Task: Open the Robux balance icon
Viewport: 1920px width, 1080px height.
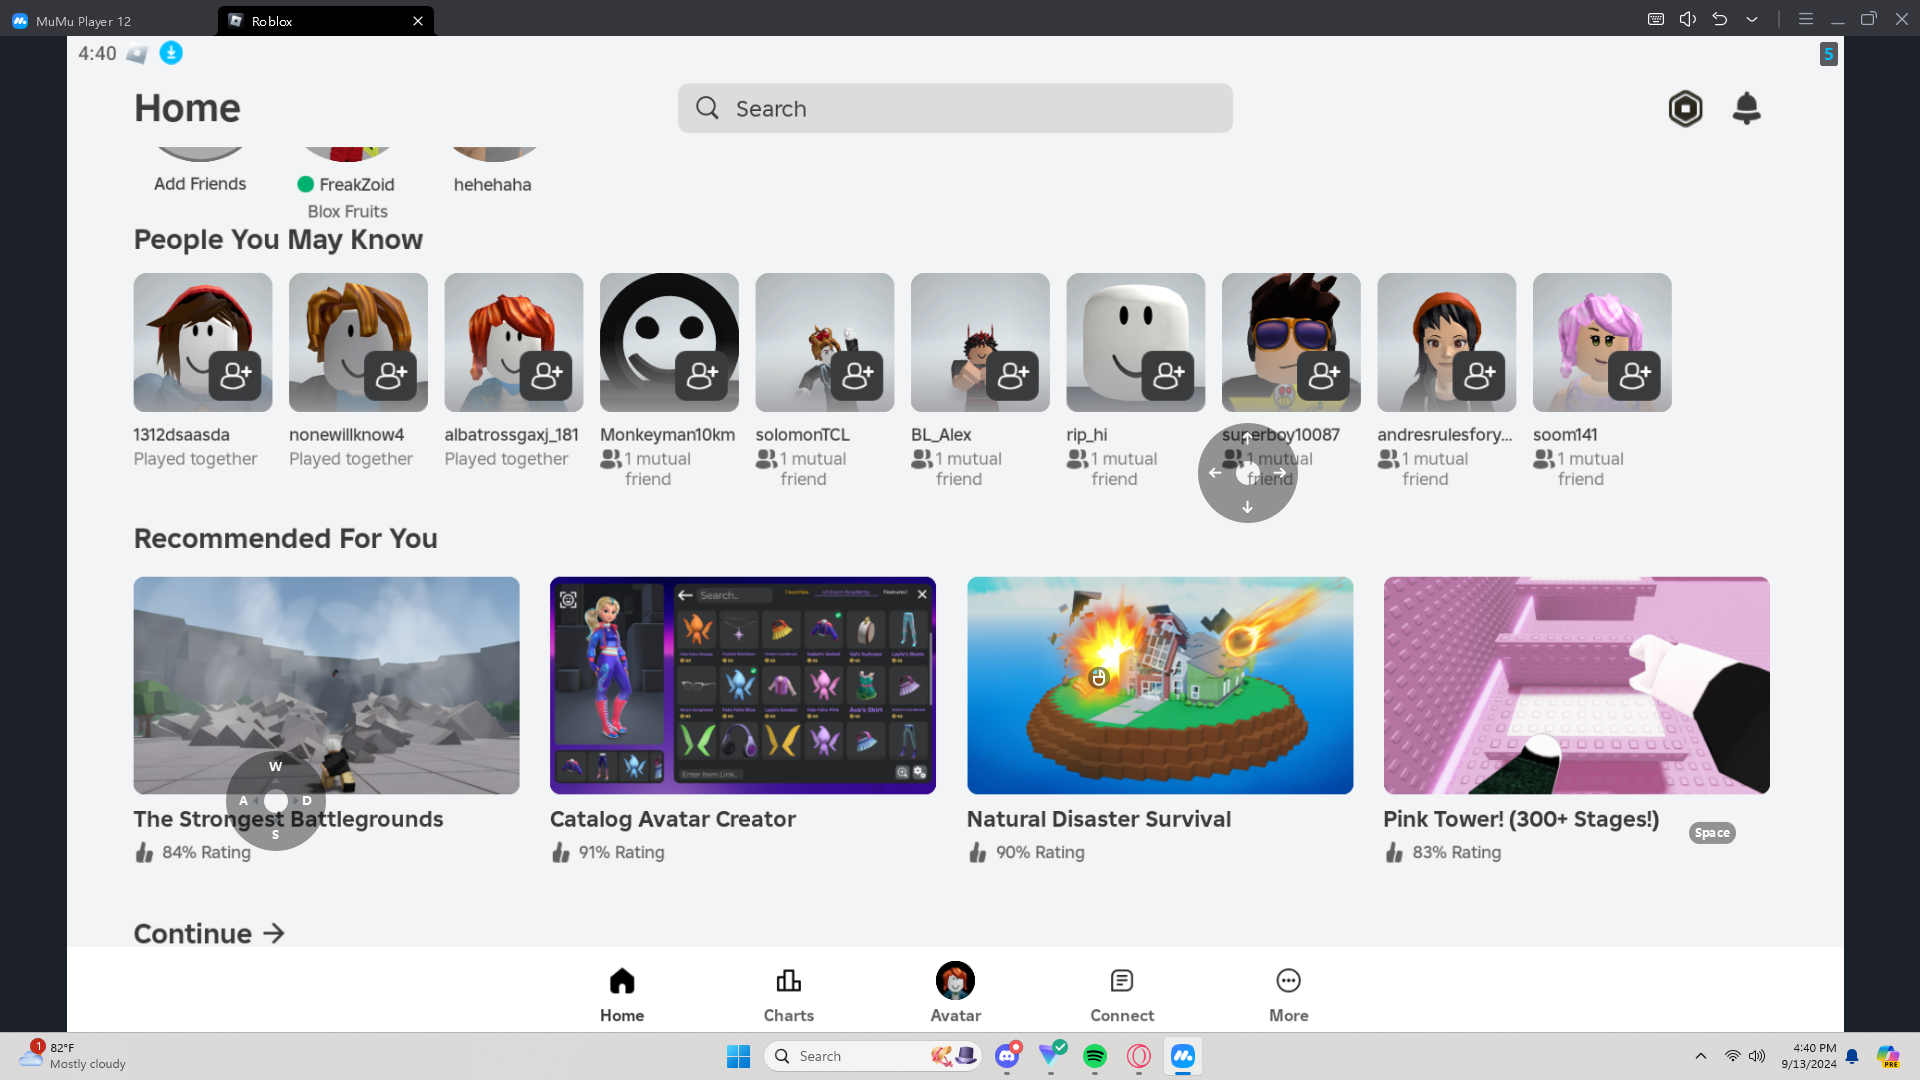Action: pyautogui.click(x=1685, y=108)
